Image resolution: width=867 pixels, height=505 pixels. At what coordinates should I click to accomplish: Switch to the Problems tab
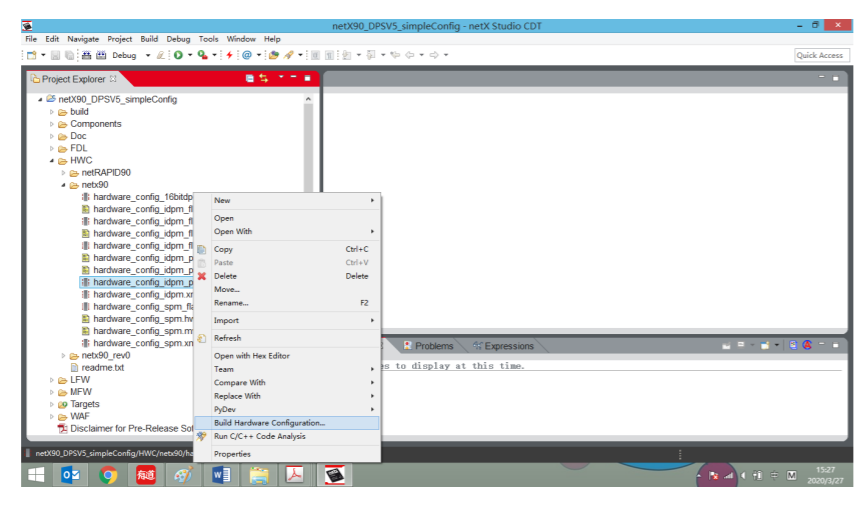click(428, 346)
